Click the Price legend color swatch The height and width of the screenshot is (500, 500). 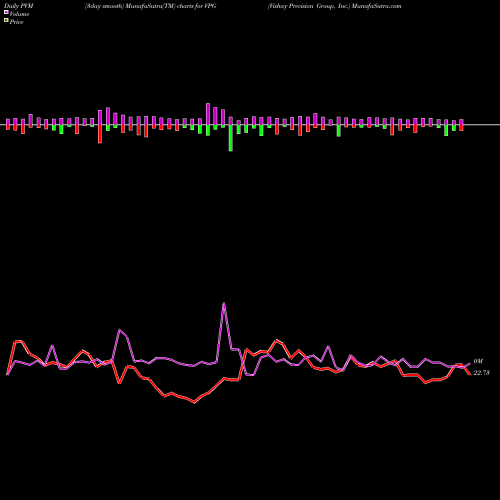(6, 21)
